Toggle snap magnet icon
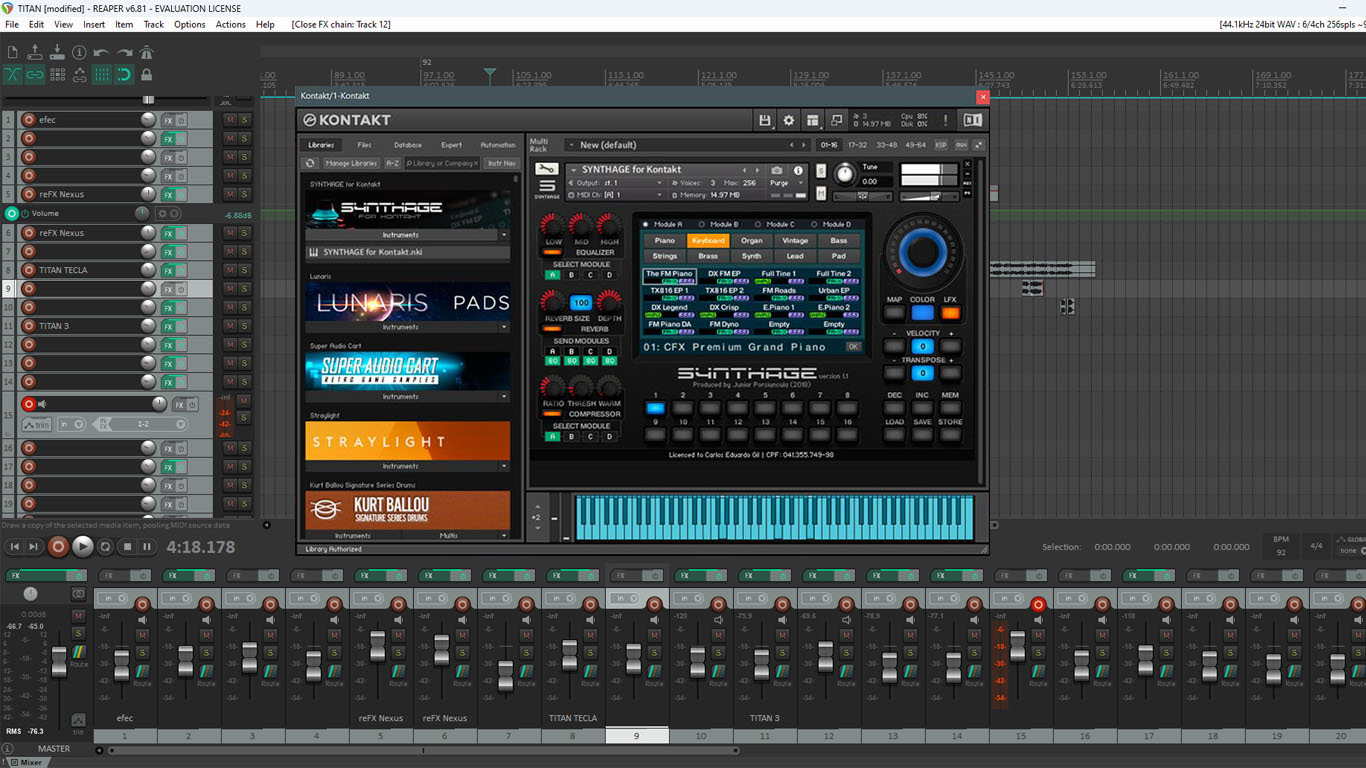 (x=124, y=74)
